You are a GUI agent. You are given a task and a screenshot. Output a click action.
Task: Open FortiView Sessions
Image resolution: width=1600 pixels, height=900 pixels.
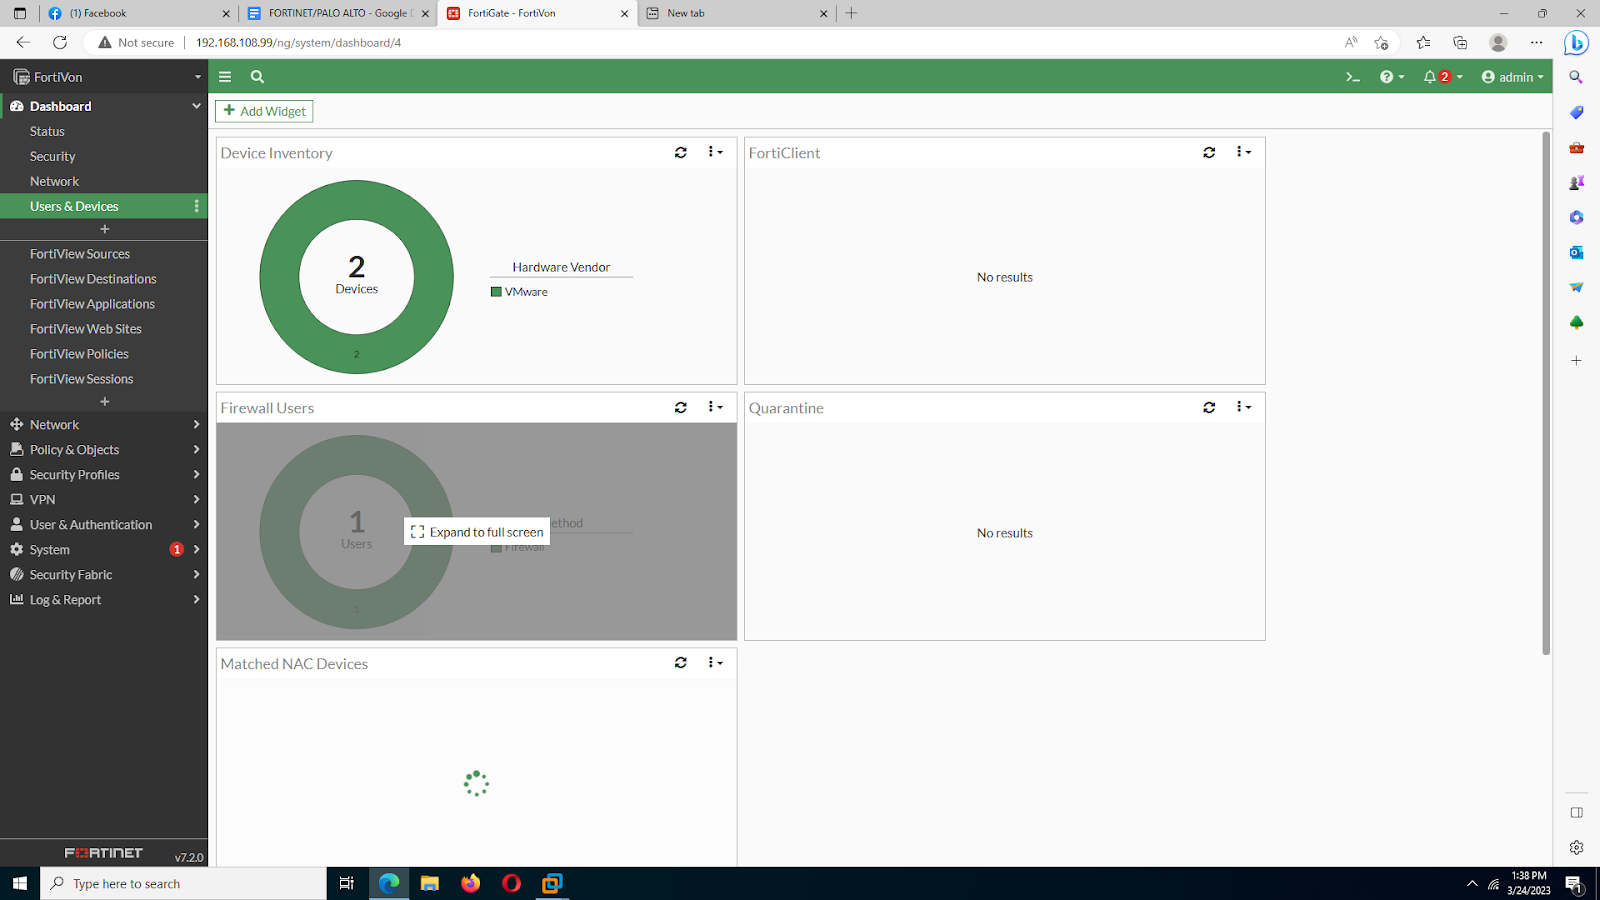coord(81,379)
